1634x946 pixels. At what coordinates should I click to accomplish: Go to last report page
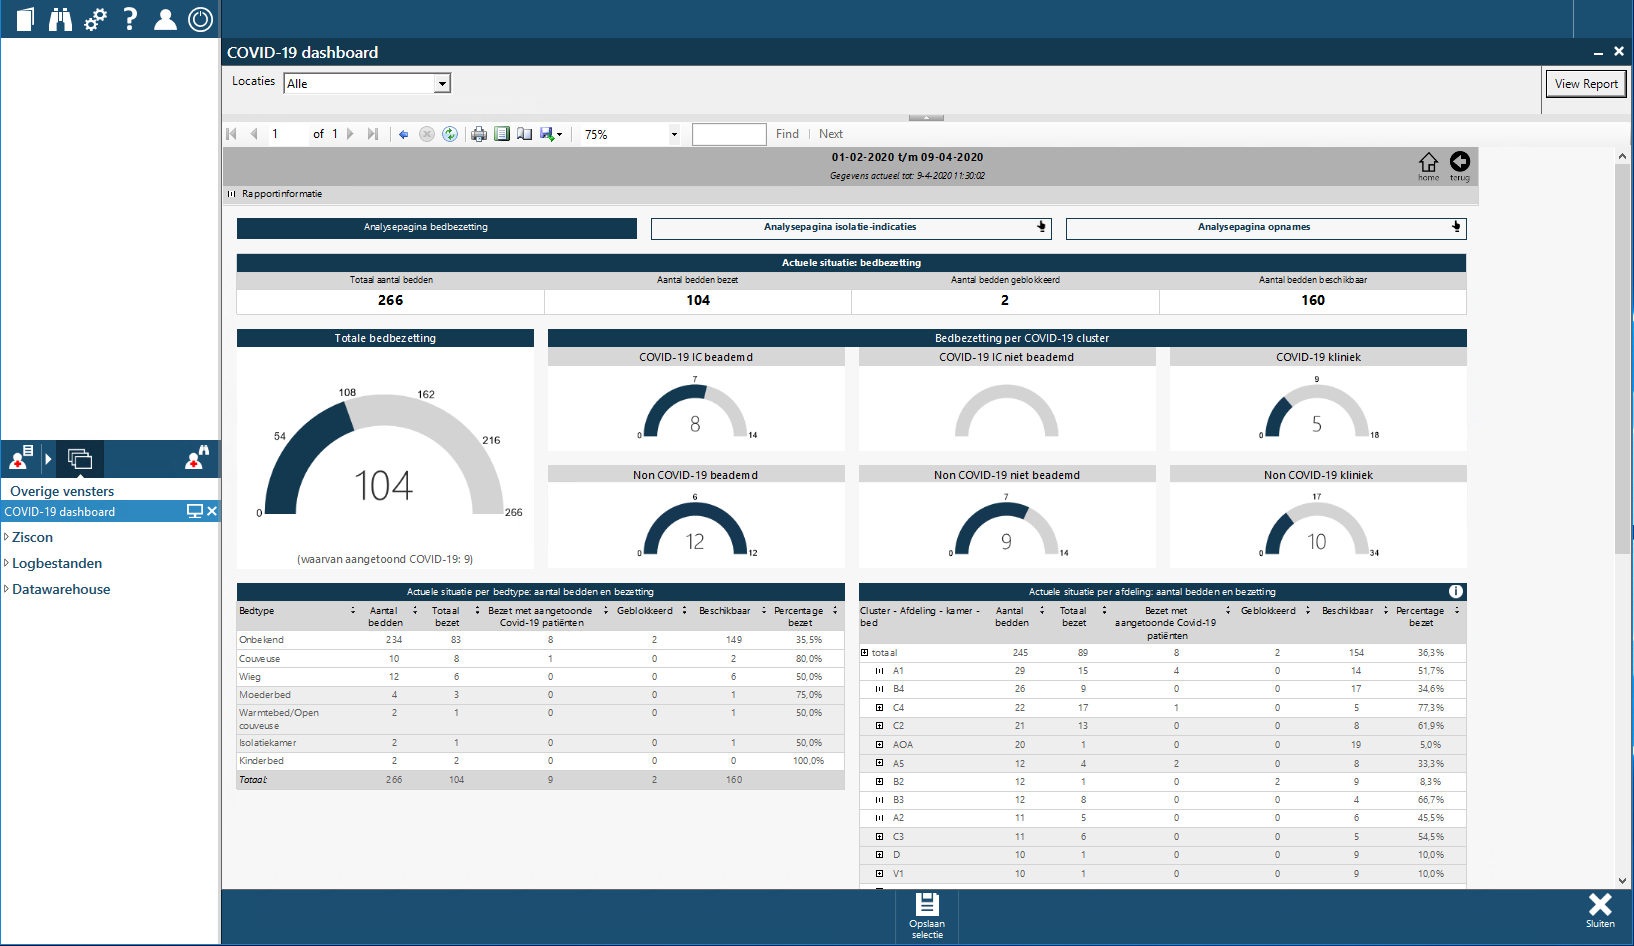(x=373, y=134)
